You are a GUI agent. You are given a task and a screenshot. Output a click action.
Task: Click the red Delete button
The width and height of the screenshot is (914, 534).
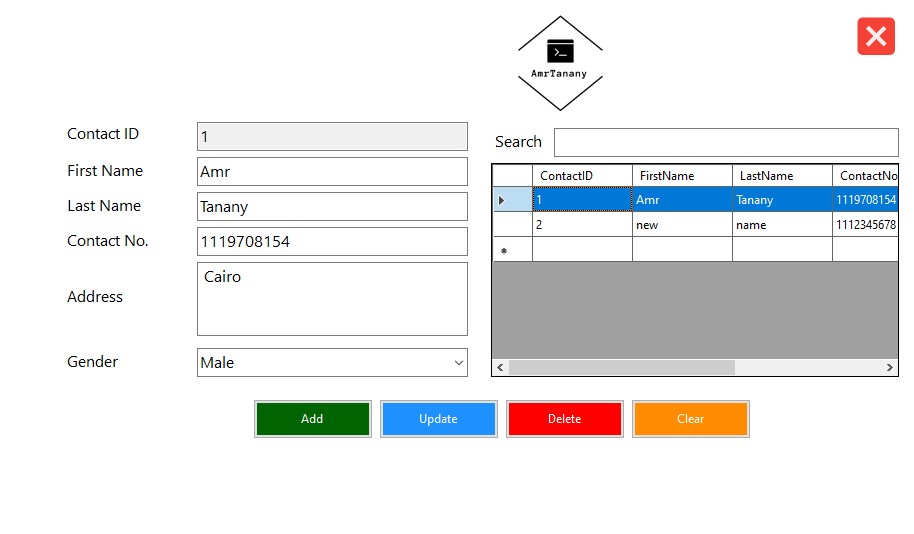(564, 419)
